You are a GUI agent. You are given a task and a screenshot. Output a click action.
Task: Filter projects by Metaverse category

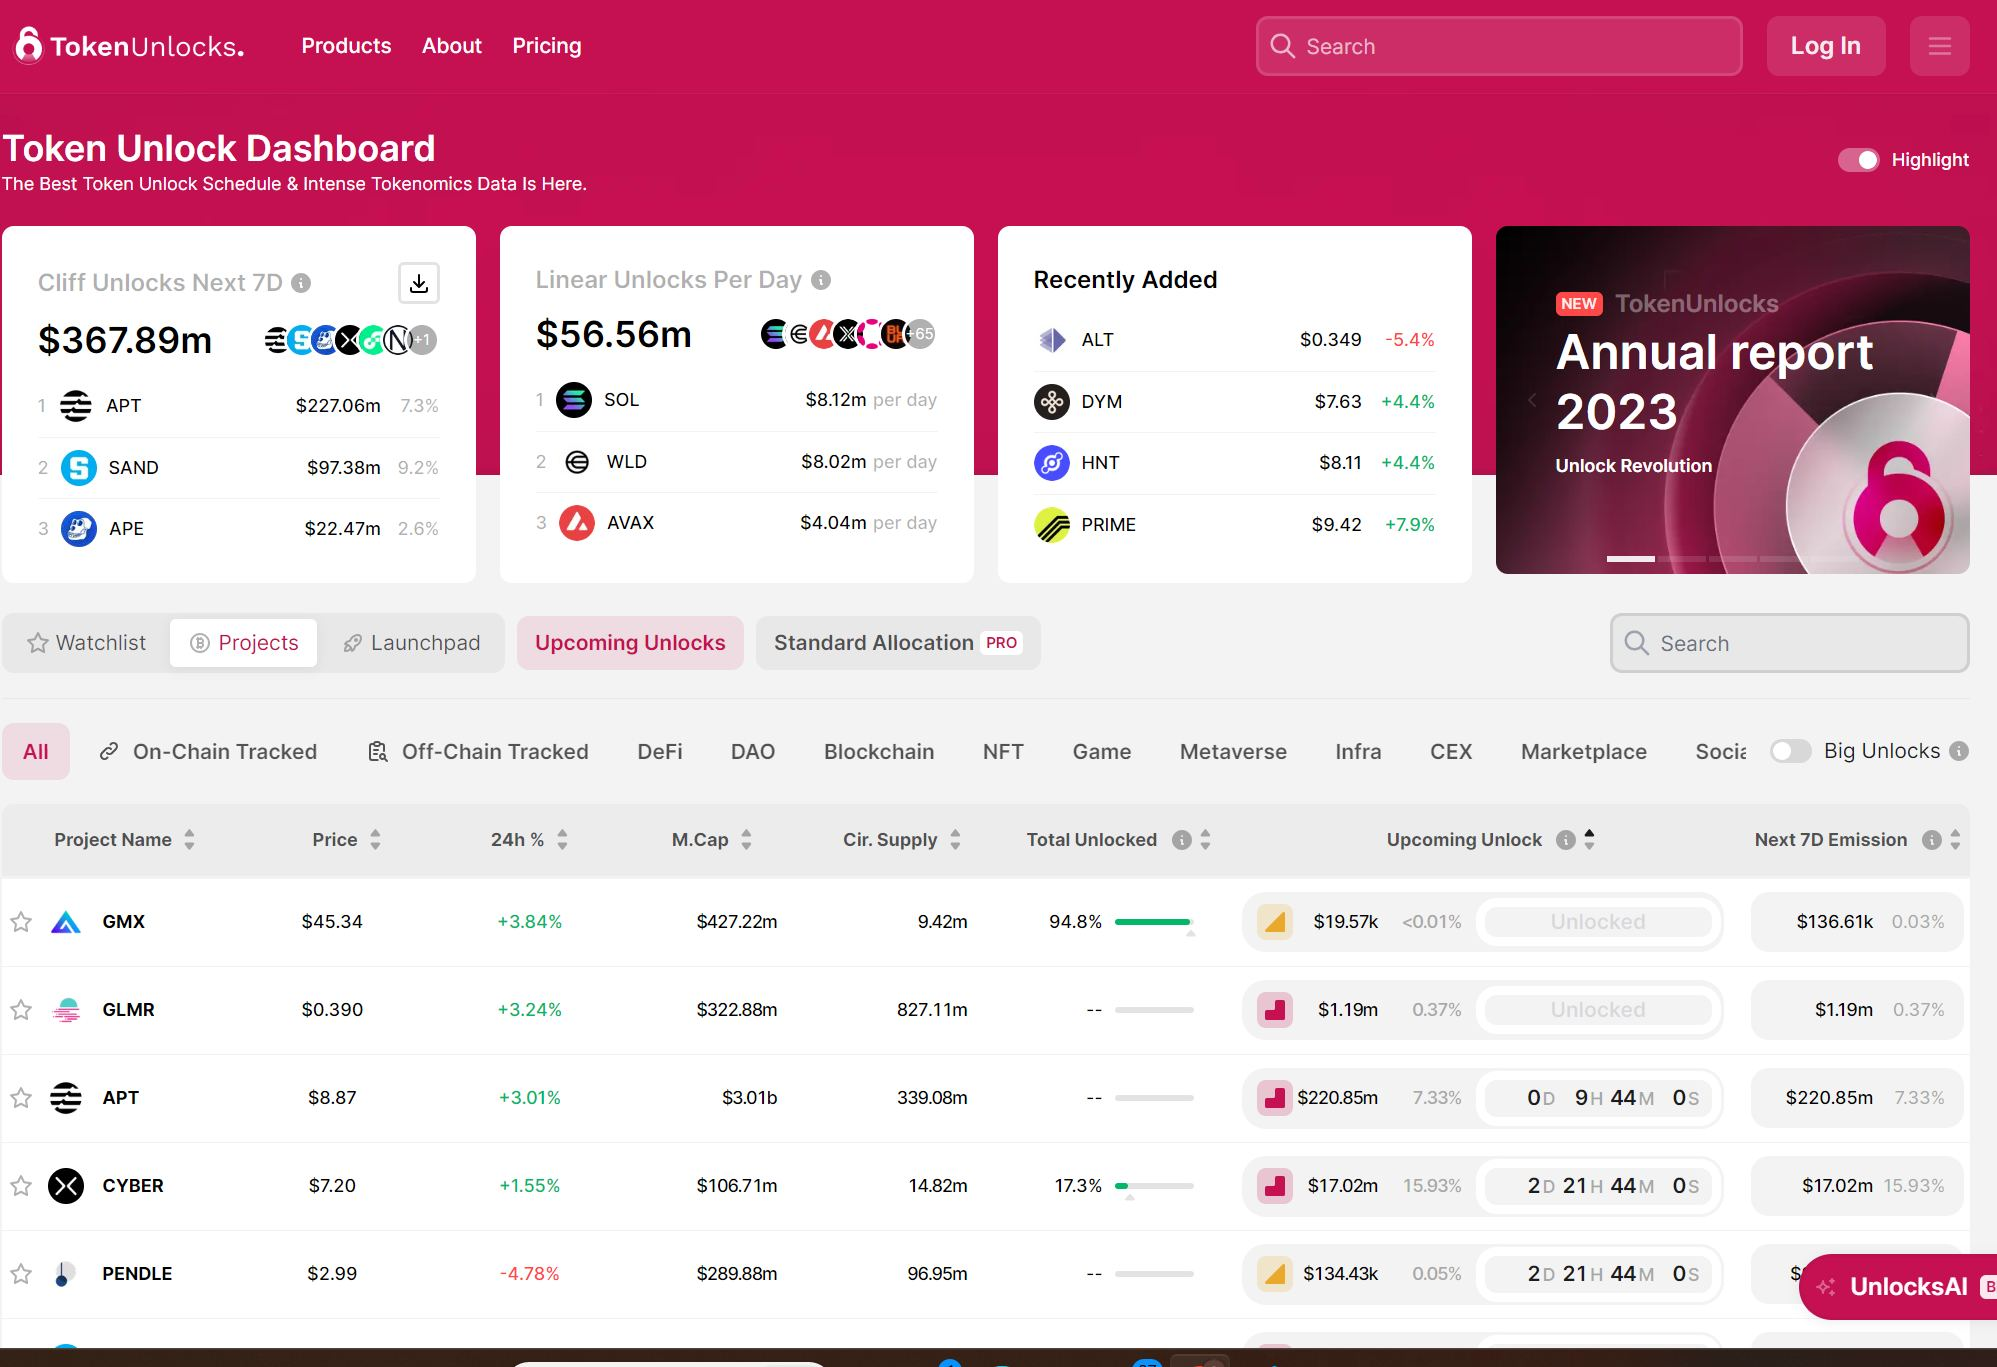click(x=1233, y=752)
